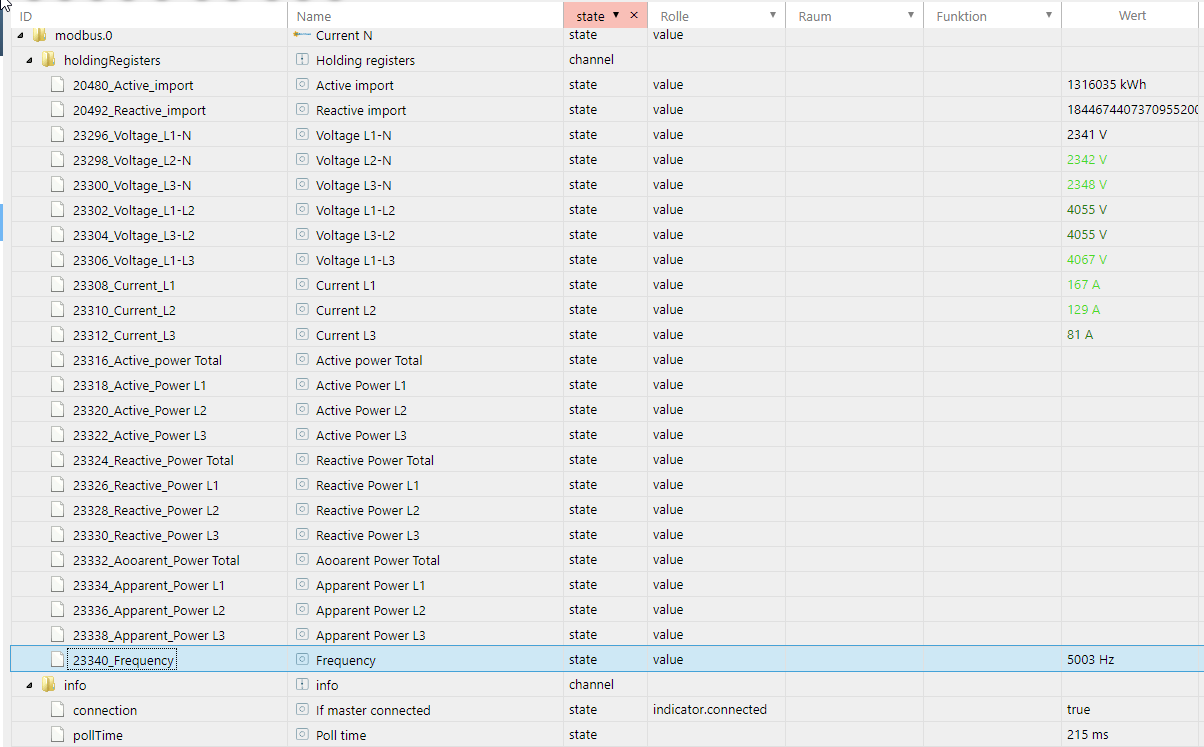This screenshot has height=747, width=1204.
Task: Select the 23326_Reactive_Power L1 row
Action: click(x=607, y=485)
